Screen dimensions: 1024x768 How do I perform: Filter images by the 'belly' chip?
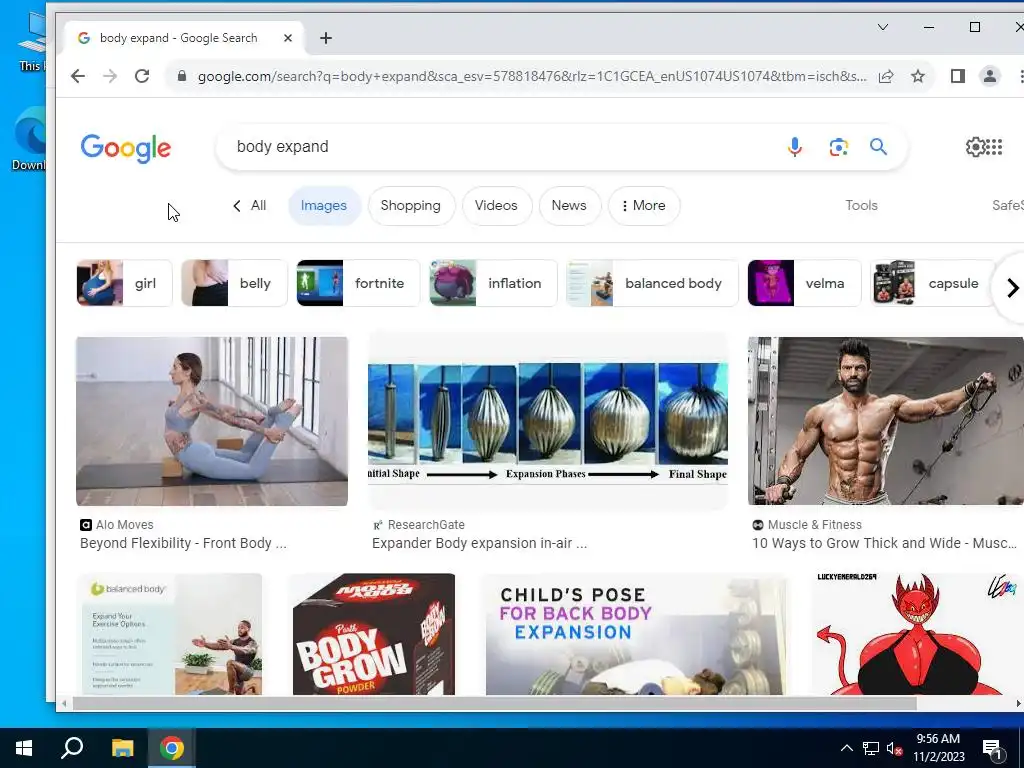pyautogui.click(x=234, y=283)
